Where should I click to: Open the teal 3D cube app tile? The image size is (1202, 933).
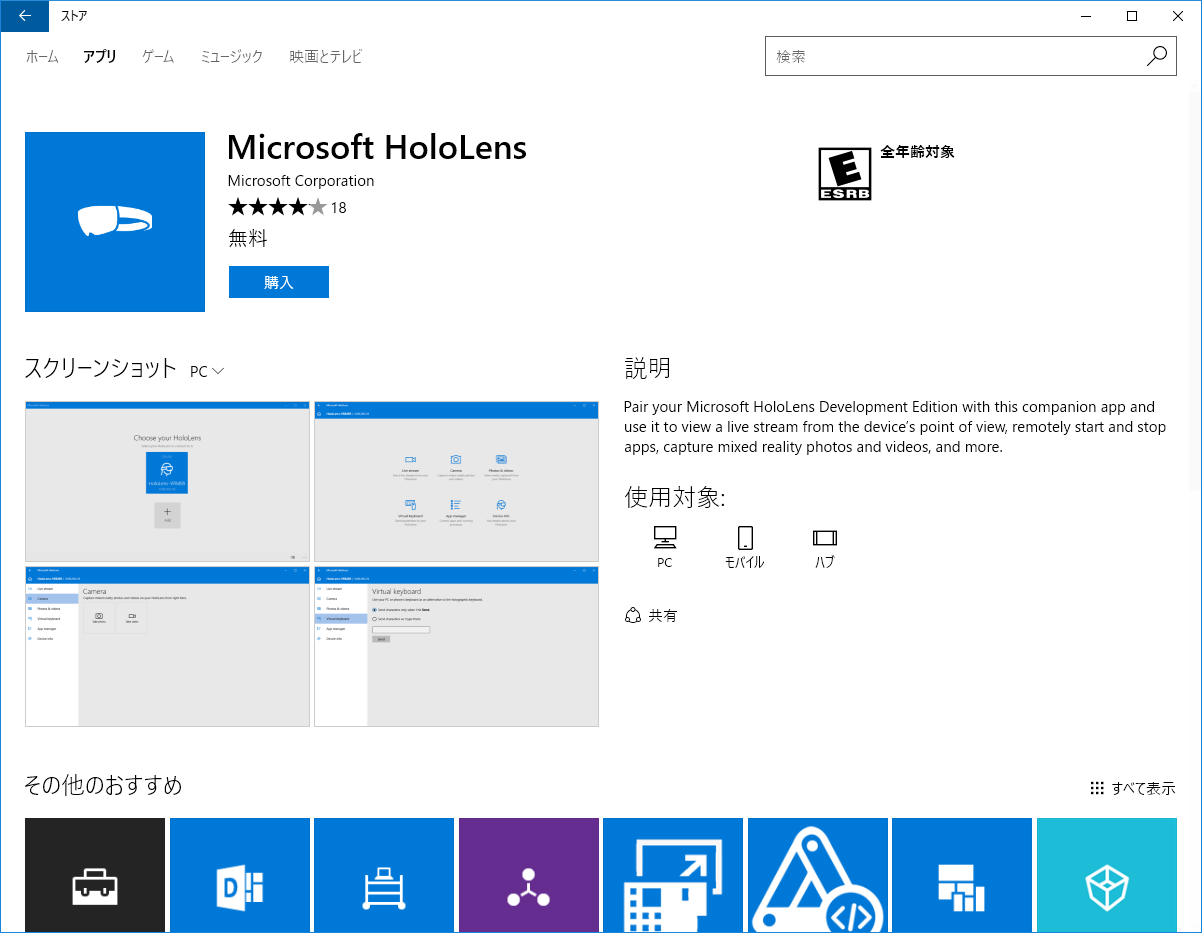(x=1107, y=875)
